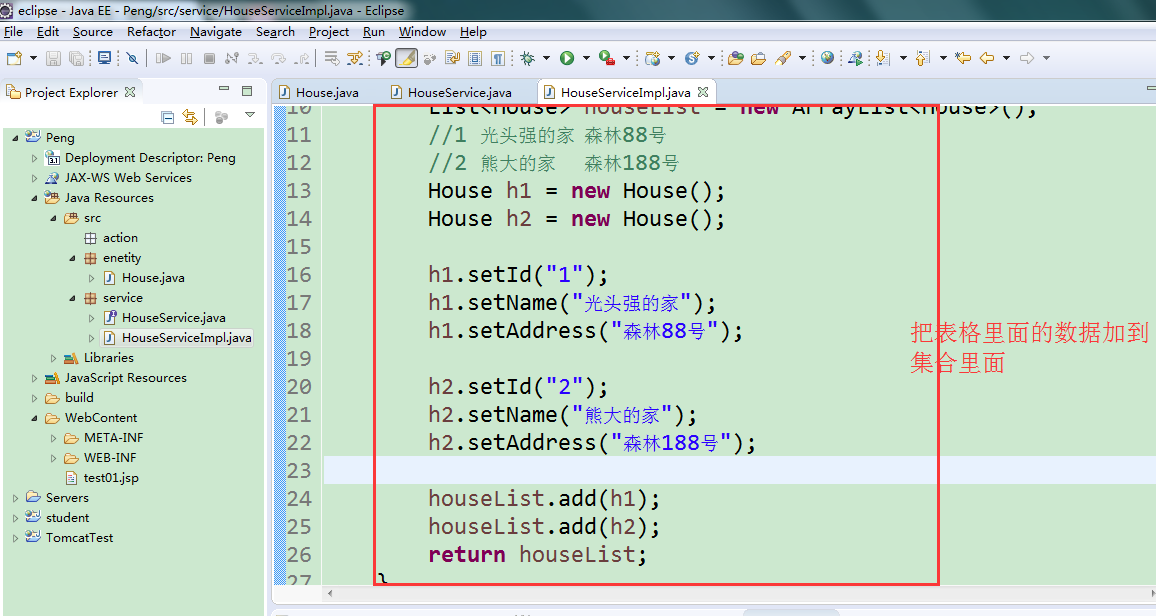1156x616 pixels.
Task: Click the Save toolbar icon
Action: 53,58
